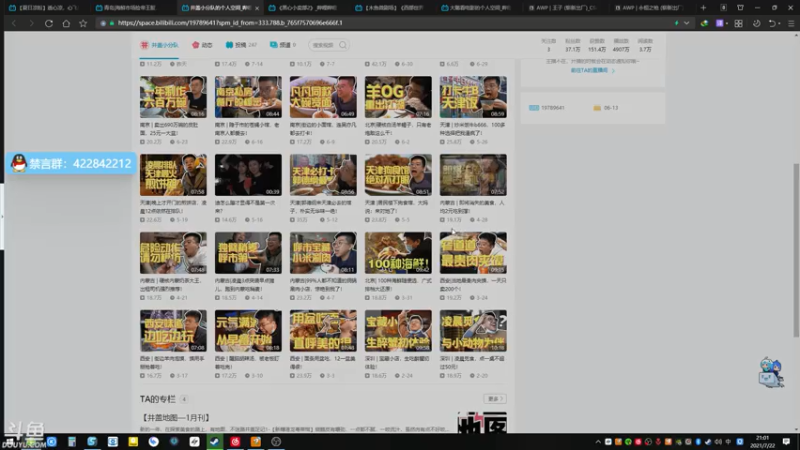This screenshot has height=450, width=800.
Task: Open the notification center icon
Action: [x=786, y=441]
